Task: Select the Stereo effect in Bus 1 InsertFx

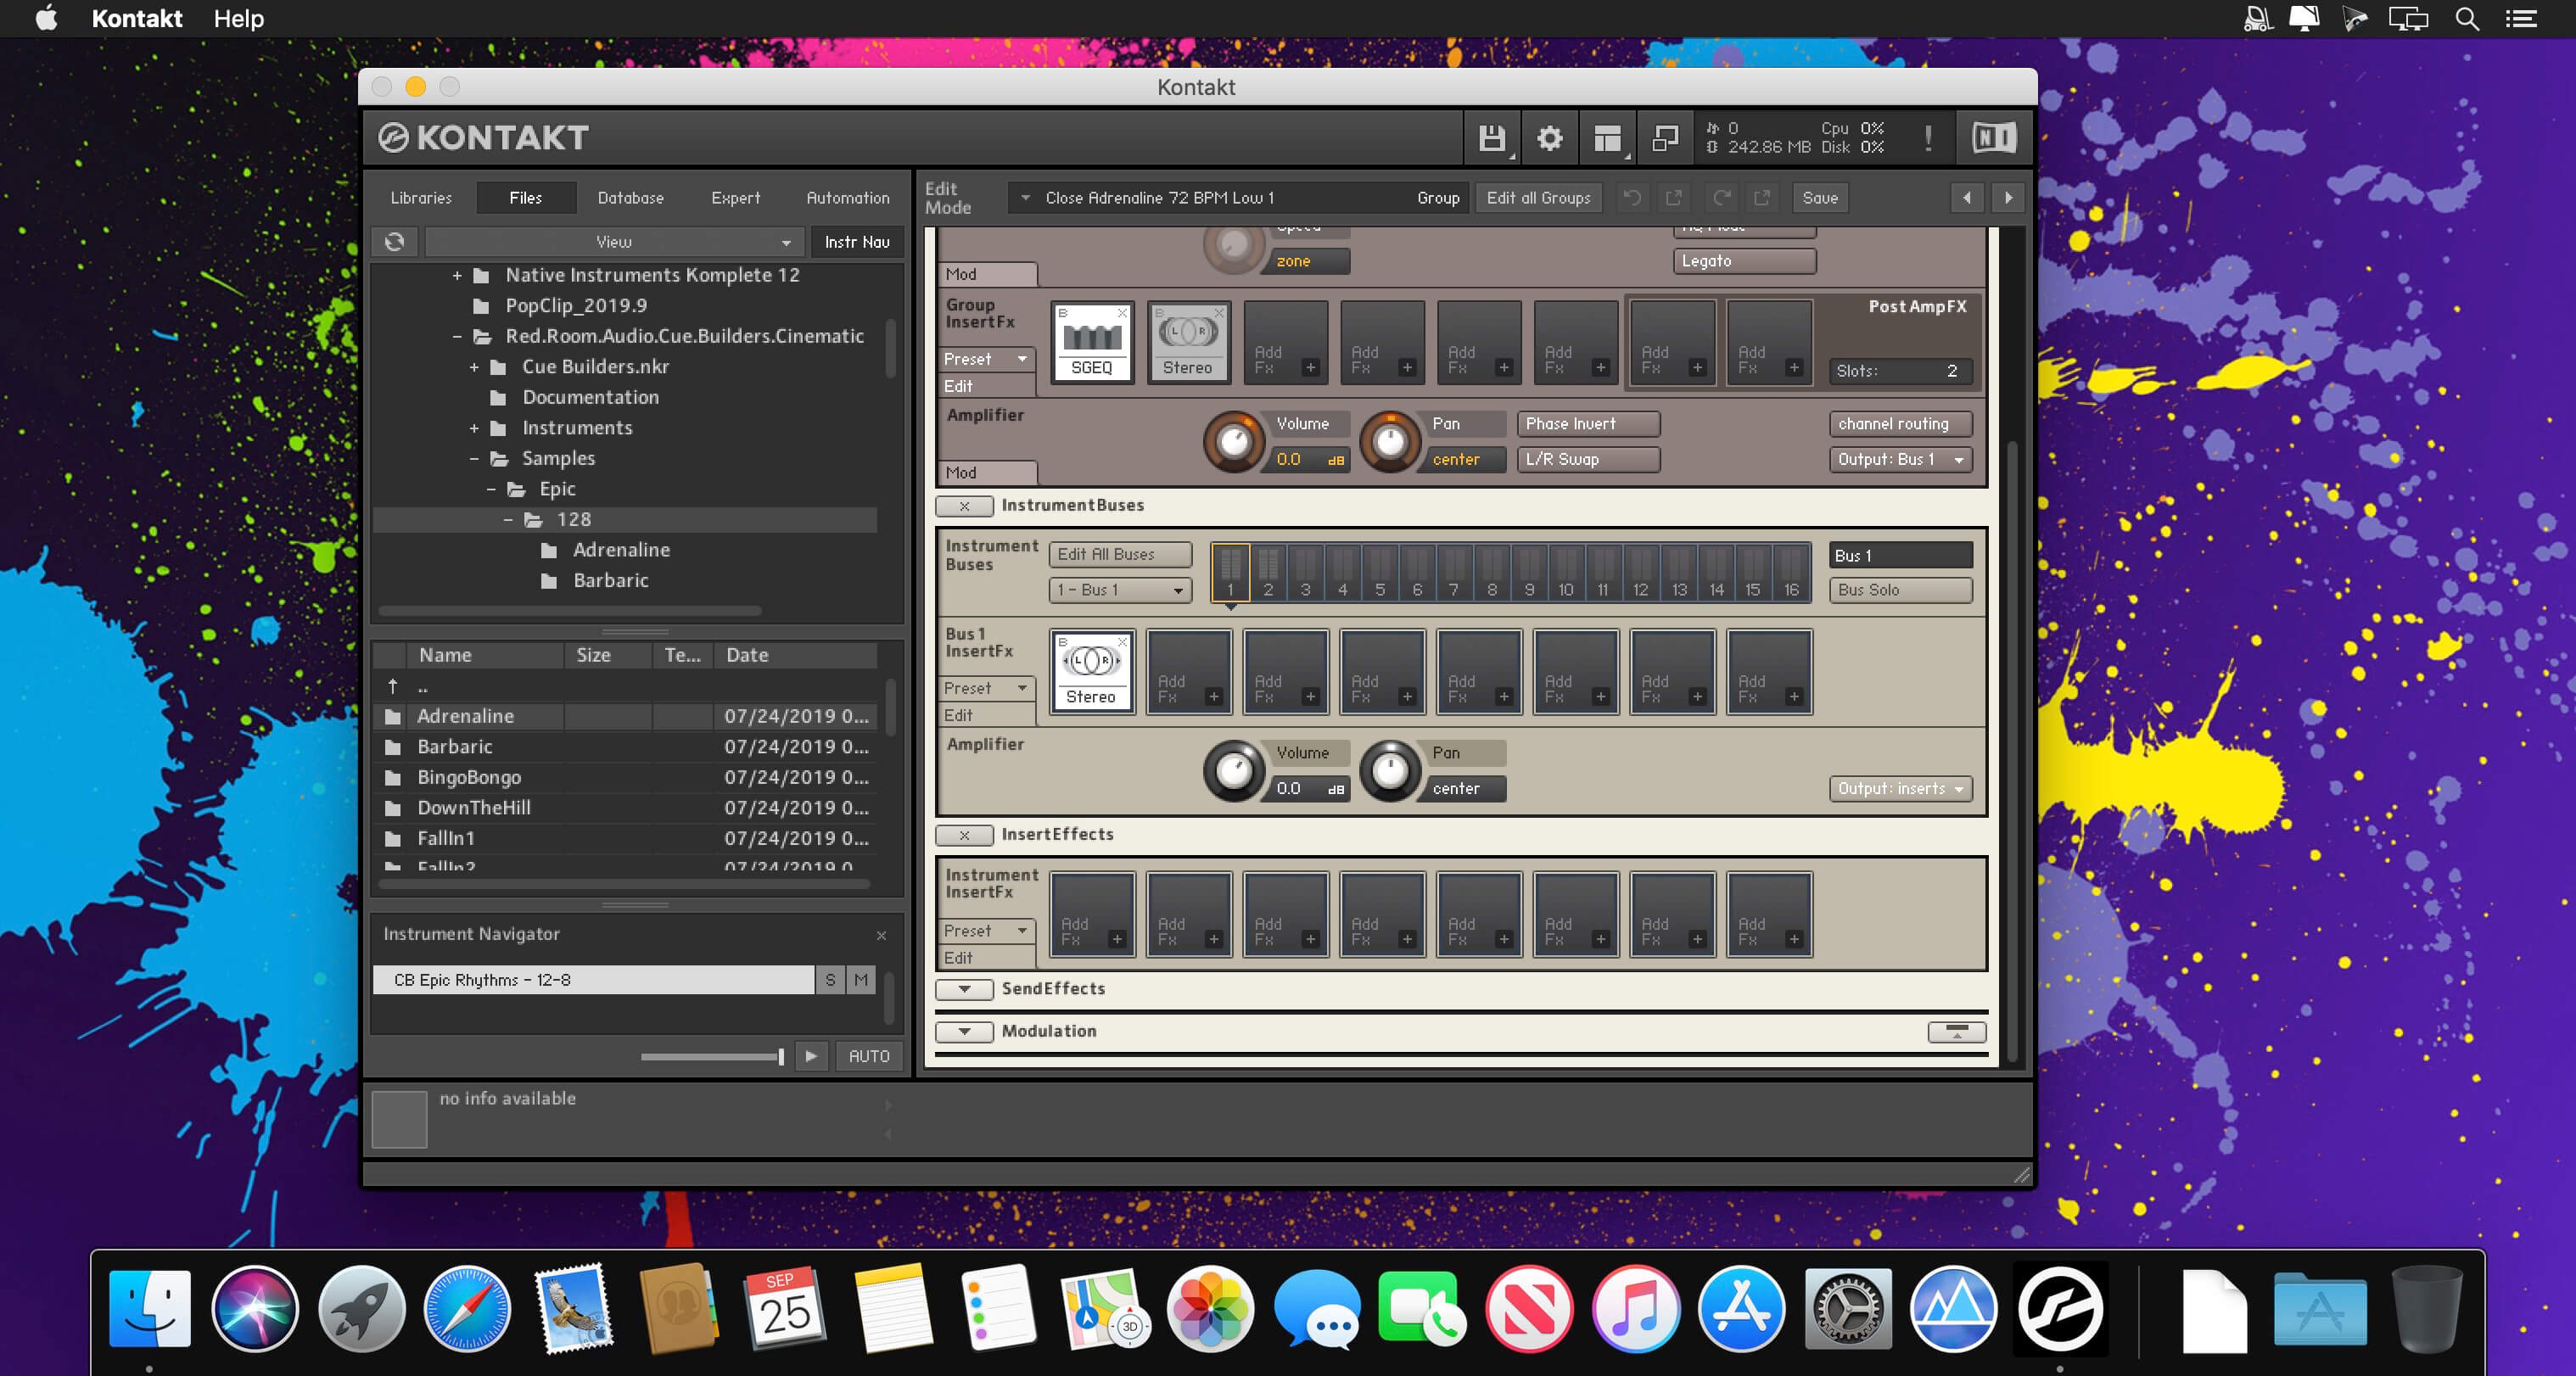Action: (x=1092, y=670)
